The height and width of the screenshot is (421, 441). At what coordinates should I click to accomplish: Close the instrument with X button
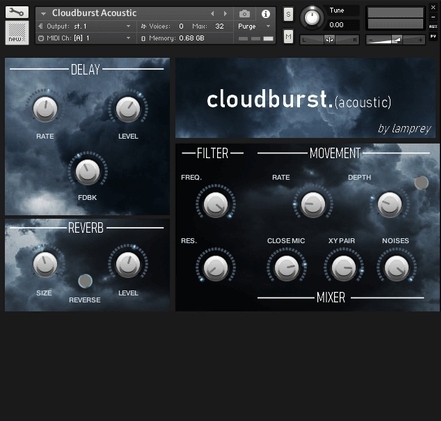(x=433, y=7)
